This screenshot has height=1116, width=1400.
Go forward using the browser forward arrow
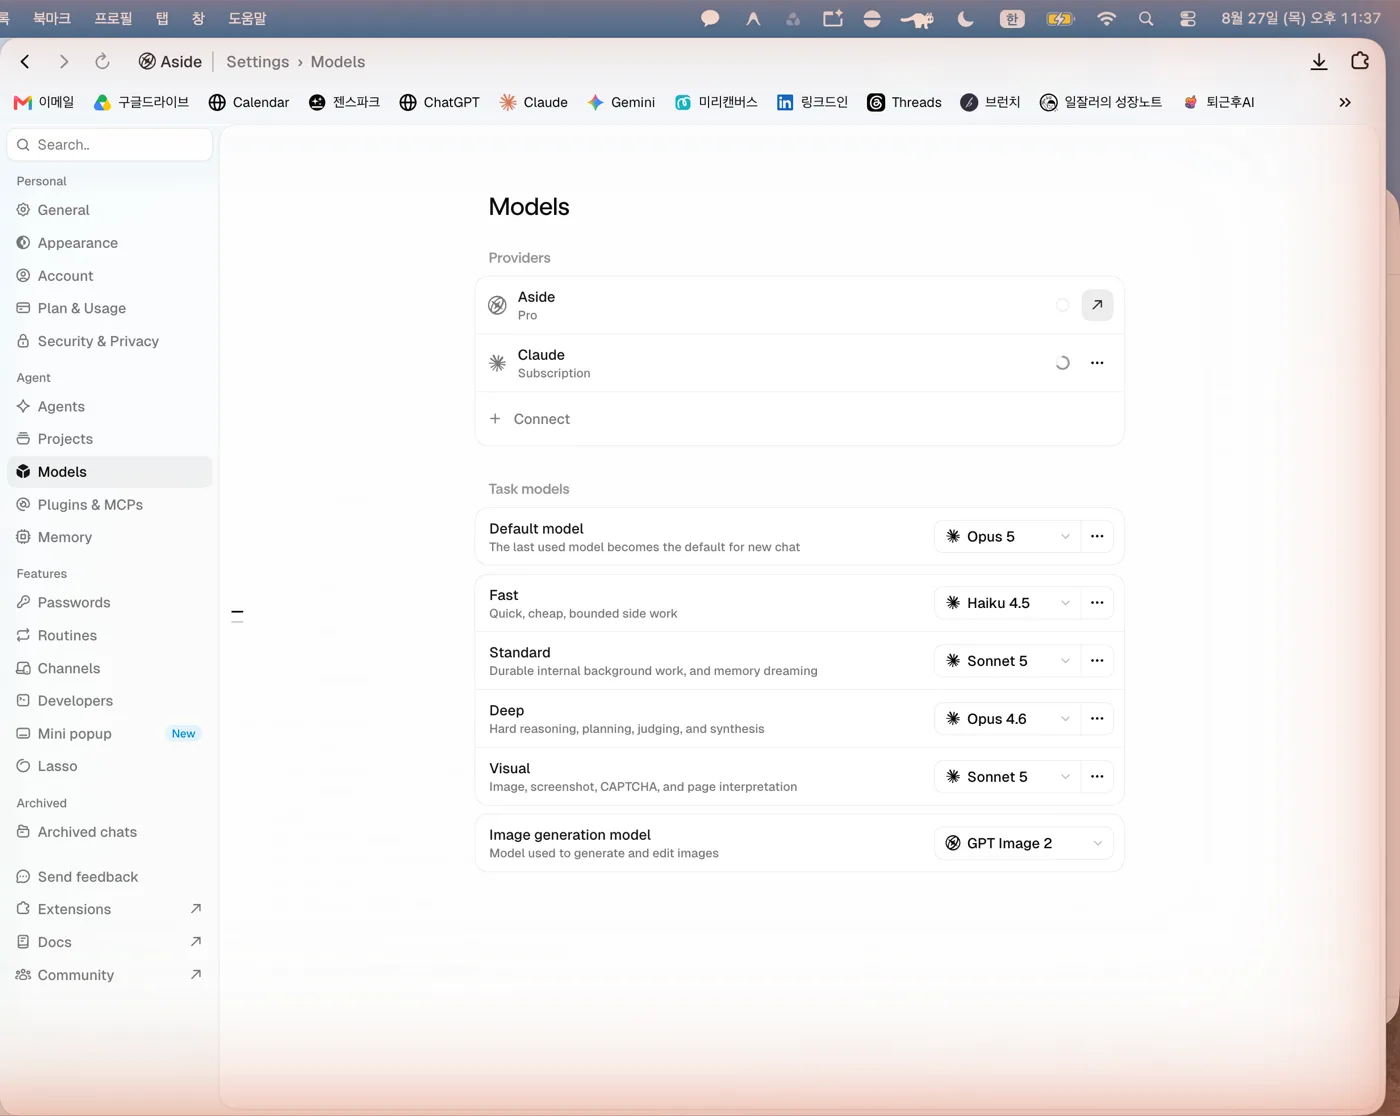64,62
